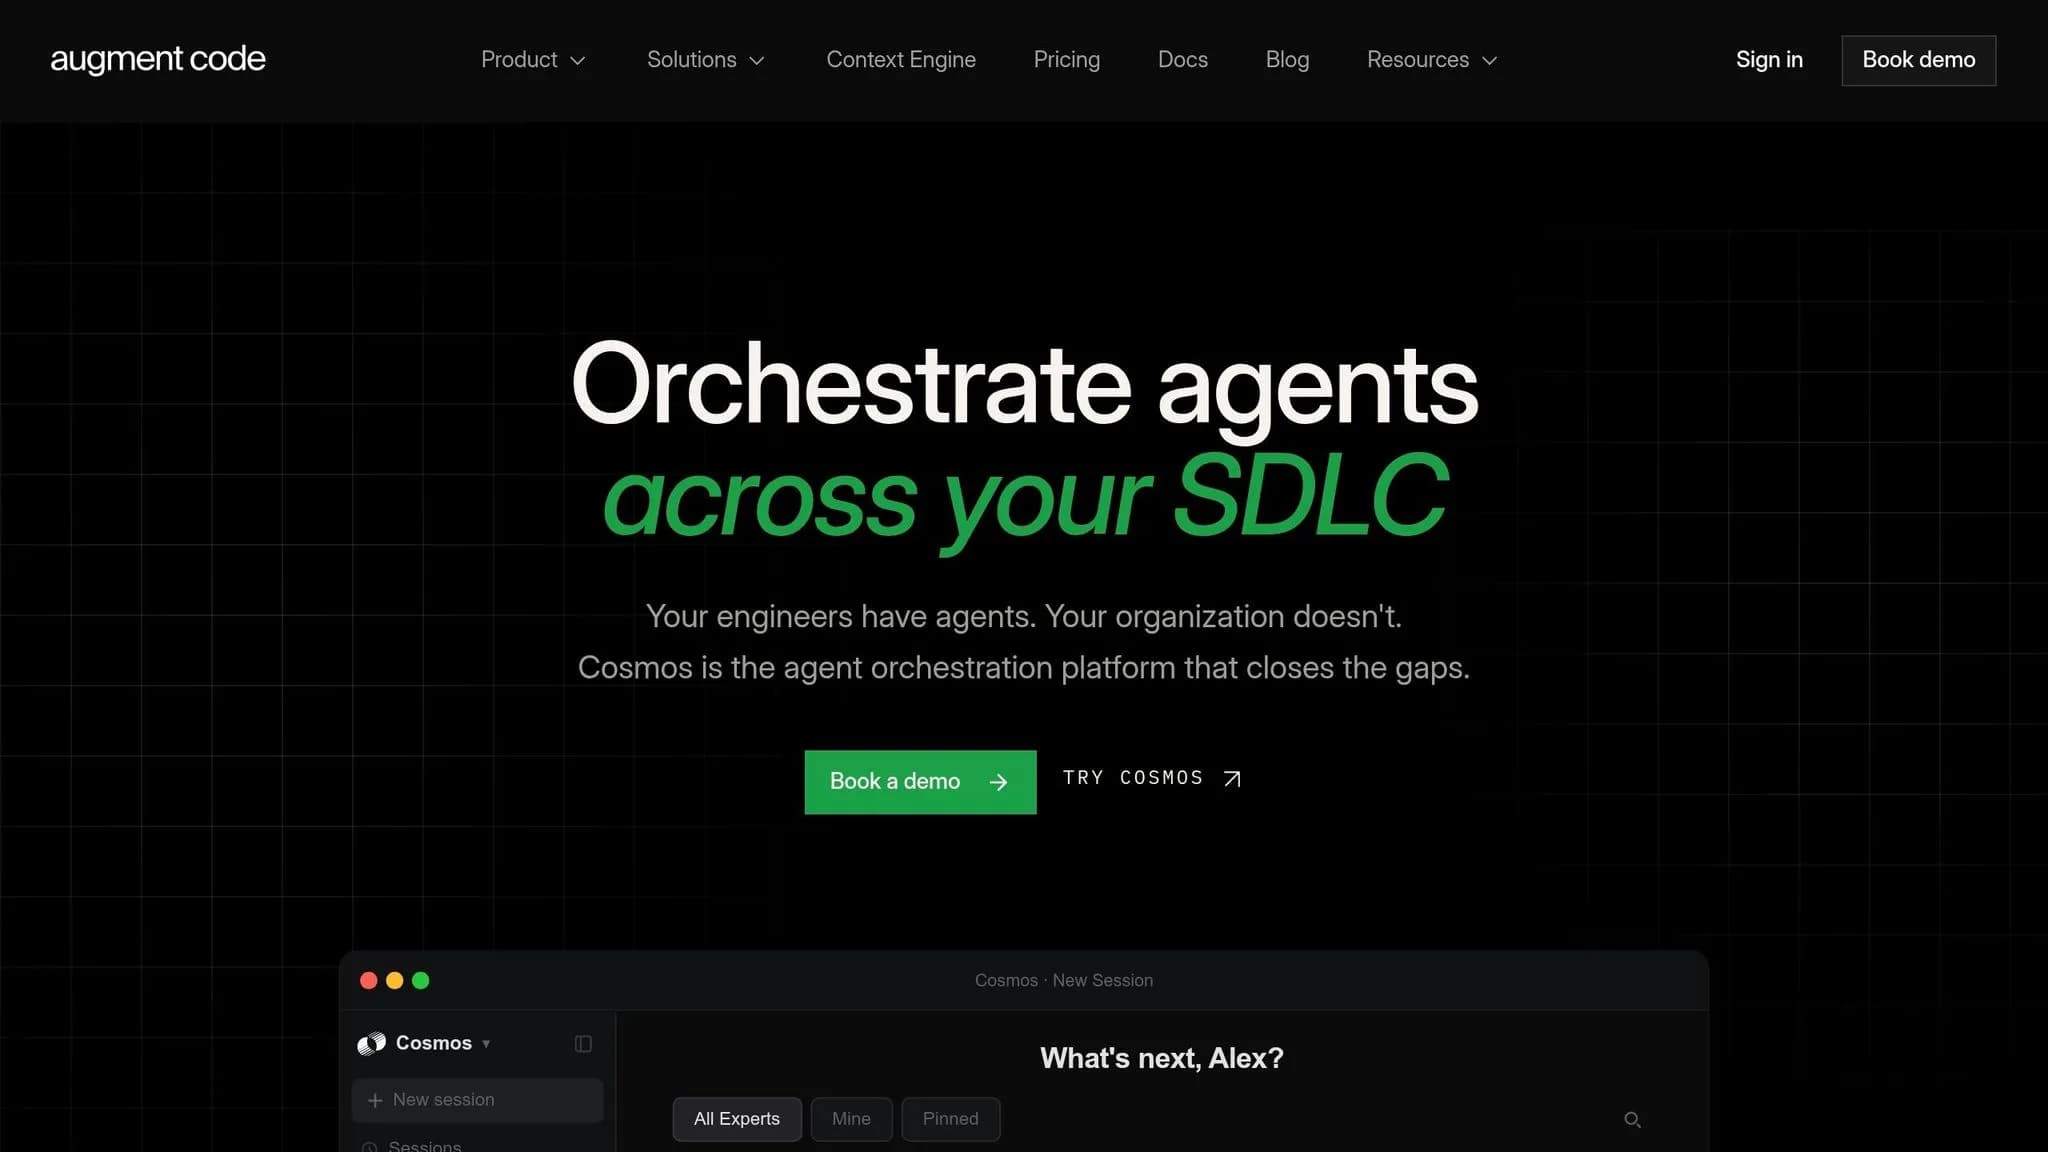Select the Mine tab
2048x1152 pixels.
point(851,1119)
